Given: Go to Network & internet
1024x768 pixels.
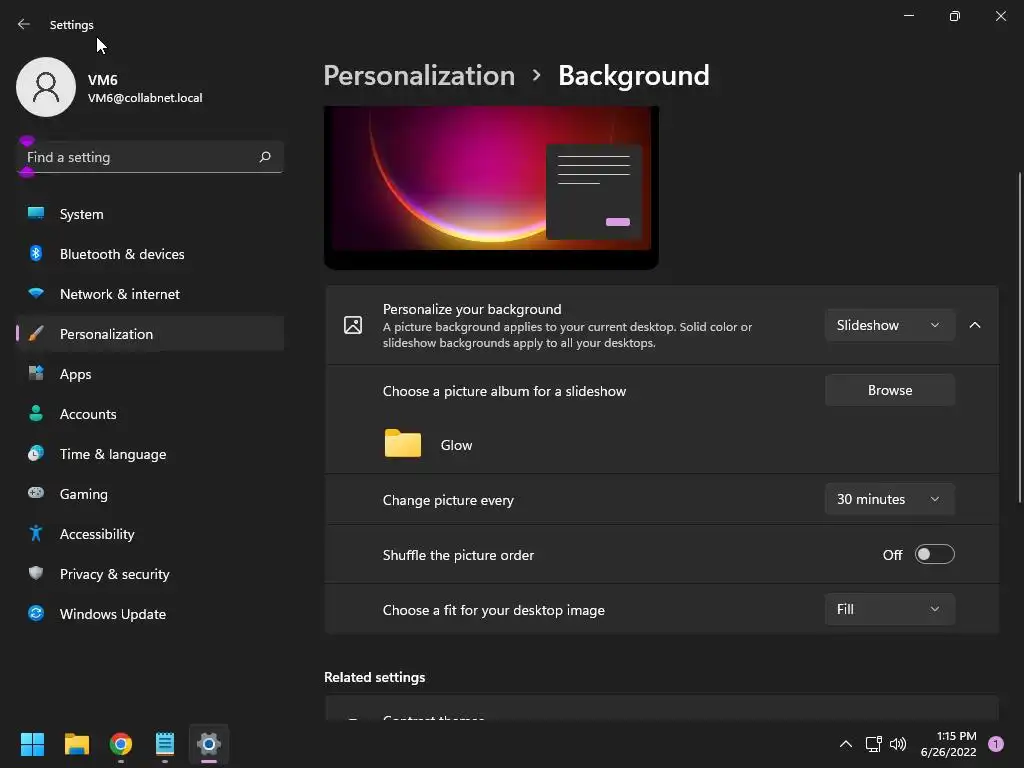Looking at the screenshot, I should click(x=150, y=294).
